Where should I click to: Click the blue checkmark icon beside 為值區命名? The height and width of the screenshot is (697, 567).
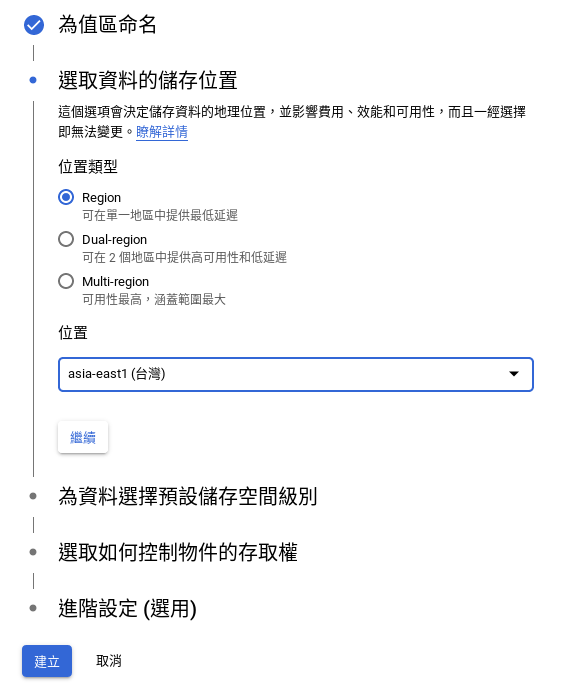tap(34, 25)
